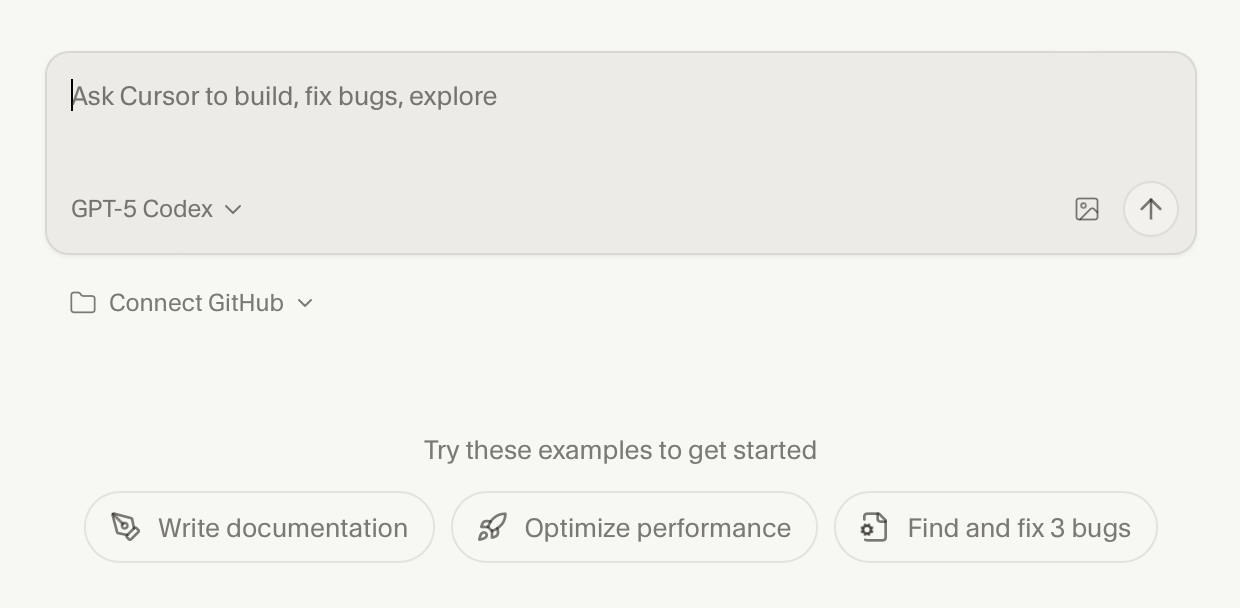This screenshot has width=1240, height=608.
Task: Focus the Ask Cursor prompt placeholder text
Action: click(284, 96)
